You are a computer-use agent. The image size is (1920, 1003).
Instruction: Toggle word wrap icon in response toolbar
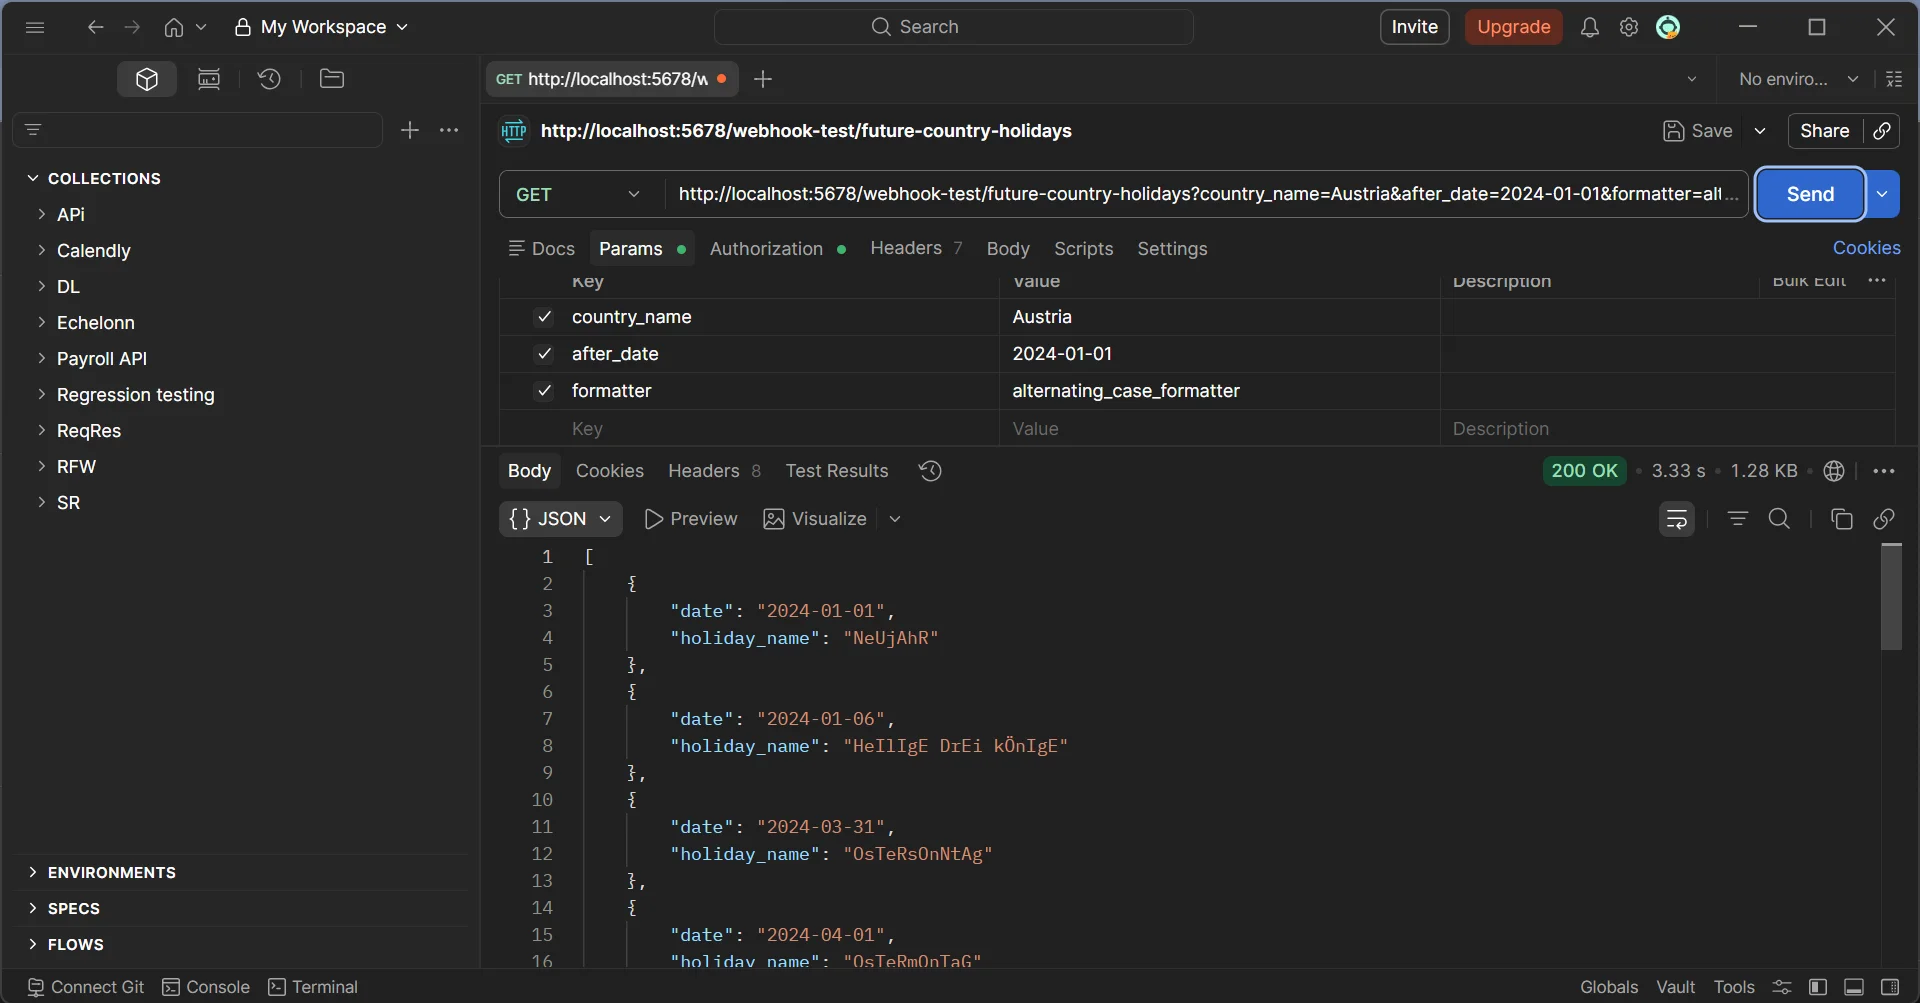tap(1677, 519)
